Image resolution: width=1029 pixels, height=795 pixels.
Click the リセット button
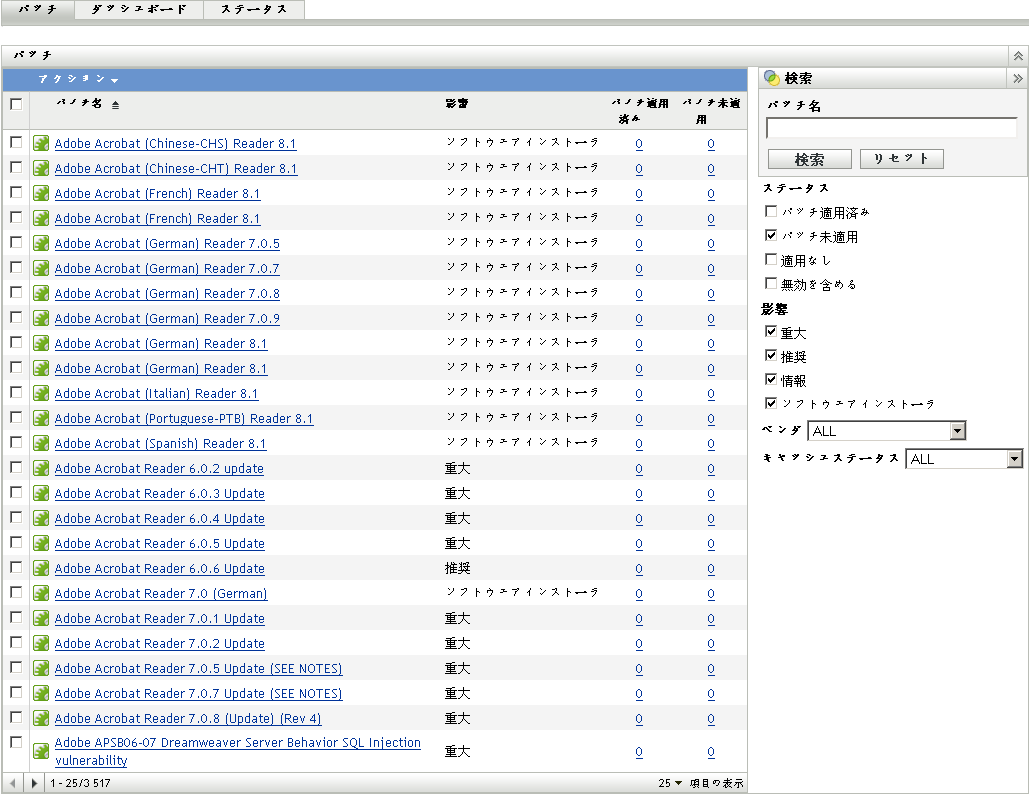tap(901, 159)
